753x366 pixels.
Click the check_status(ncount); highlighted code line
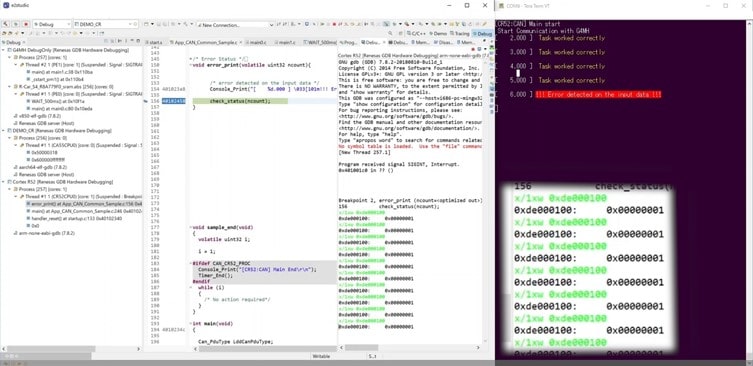click(x=240, y=101)
